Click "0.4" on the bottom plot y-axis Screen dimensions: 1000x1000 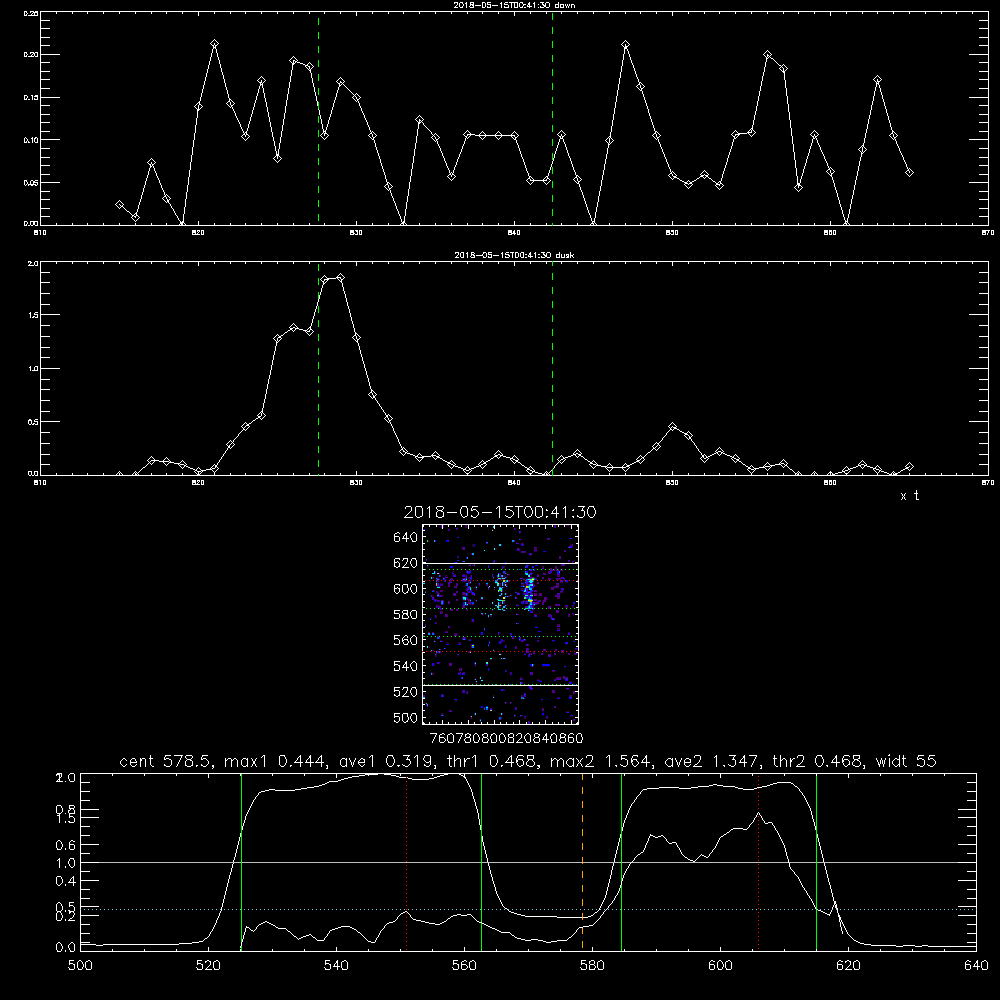(66, 881)
